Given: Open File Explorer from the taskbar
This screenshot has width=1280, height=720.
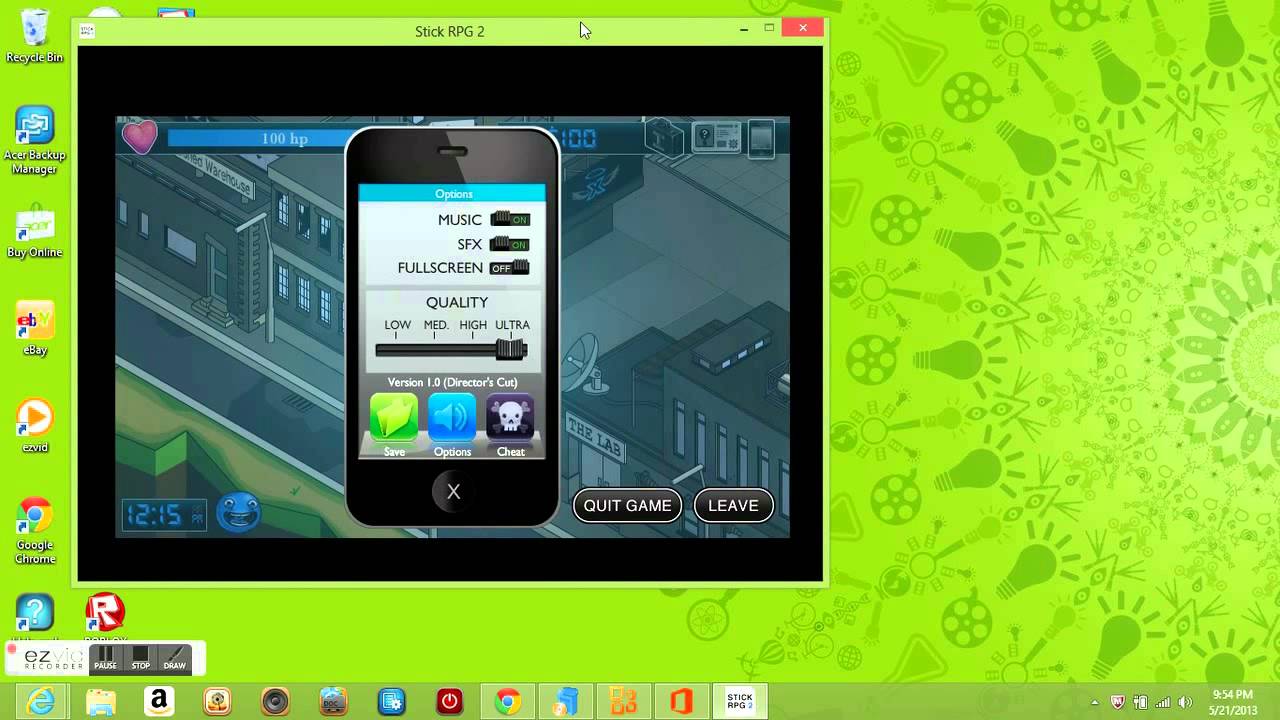Looking at the screenshot, I should click(x=100, y=702).
